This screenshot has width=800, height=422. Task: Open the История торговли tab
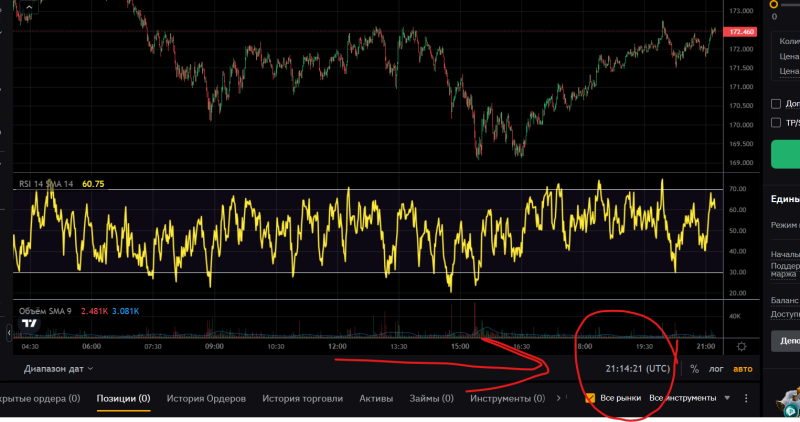(x=303, y=399)
